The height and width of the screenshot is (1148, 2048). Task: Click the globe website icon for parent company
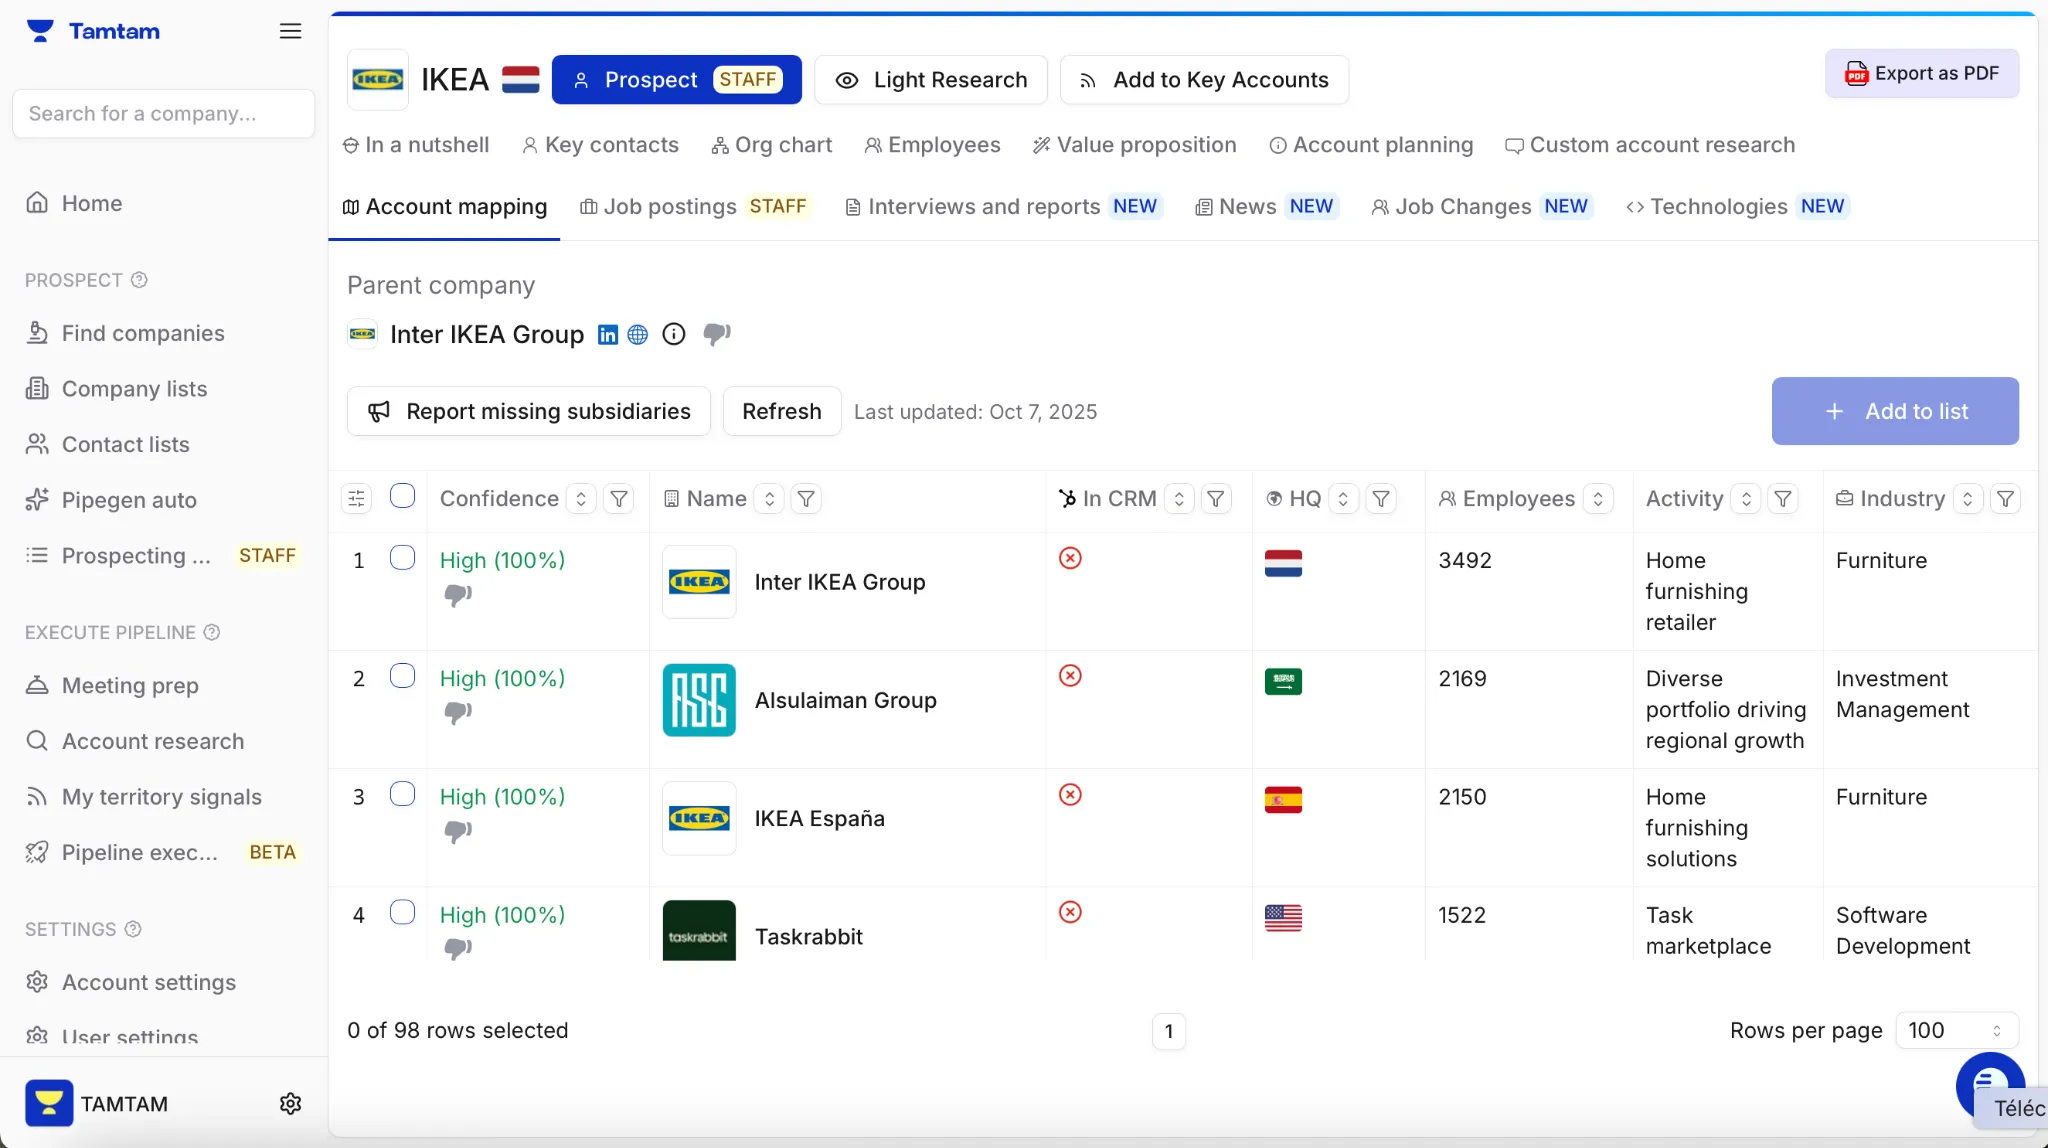(x=637, y=335)
